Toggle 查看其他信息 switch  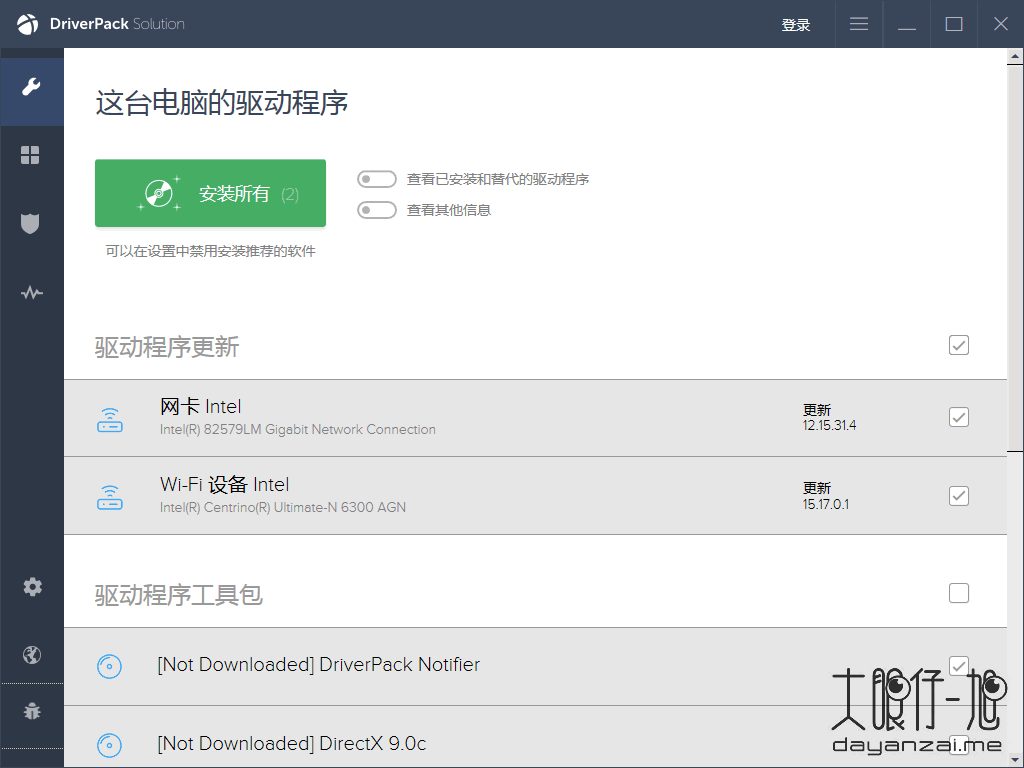pos(377,210)
